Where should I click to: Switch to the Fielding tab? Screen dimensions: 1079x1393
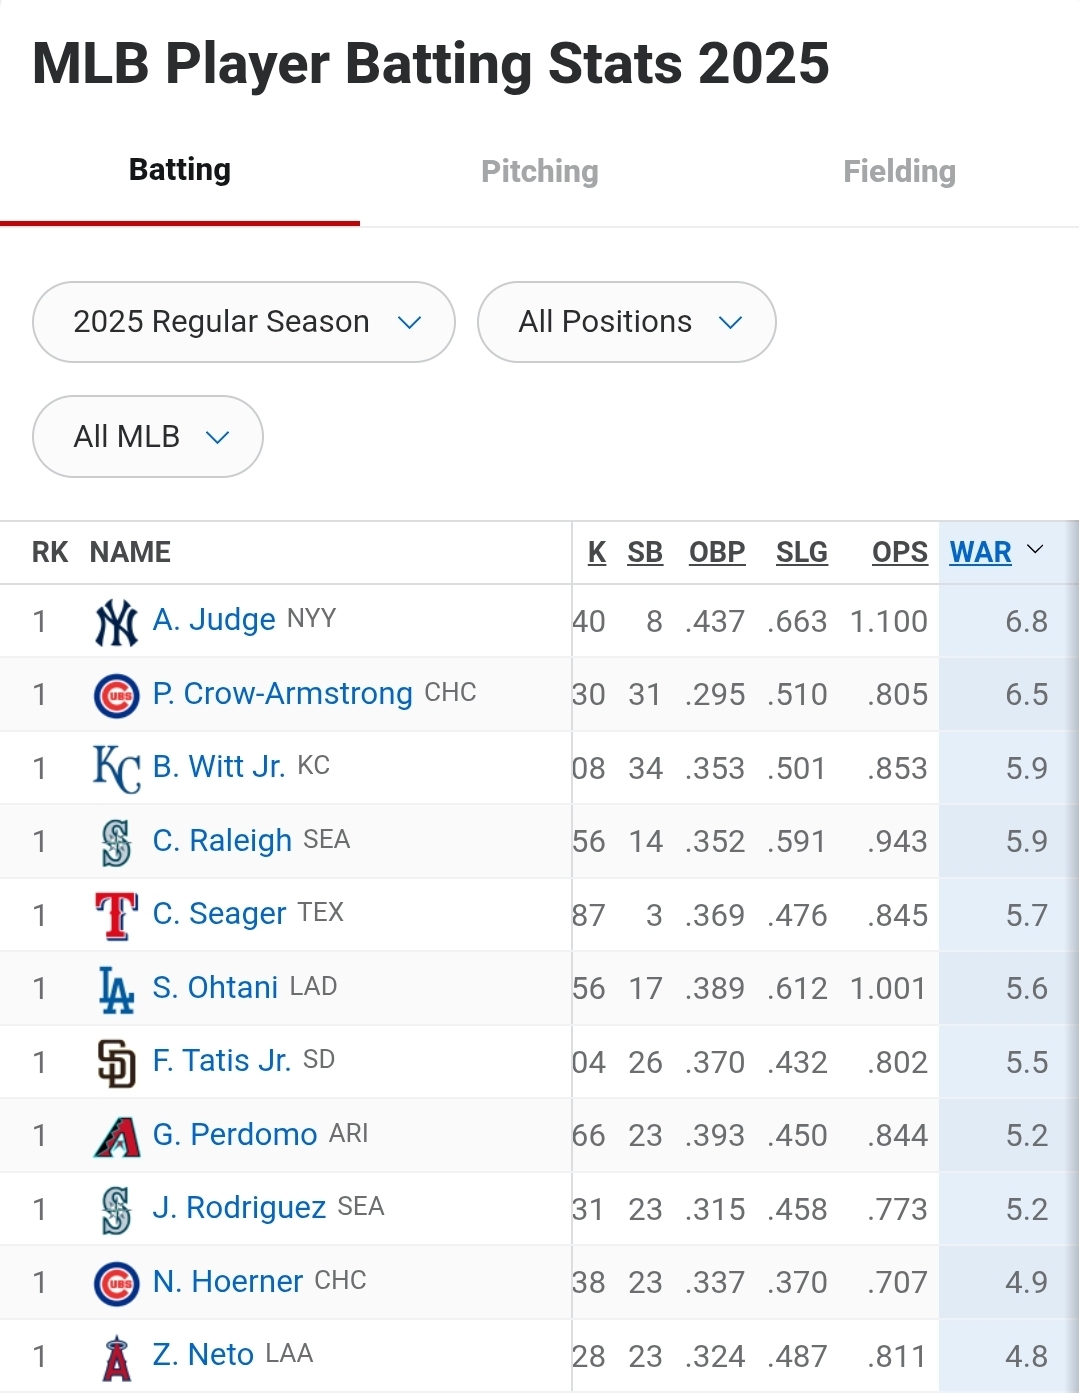tap(900, 171)
